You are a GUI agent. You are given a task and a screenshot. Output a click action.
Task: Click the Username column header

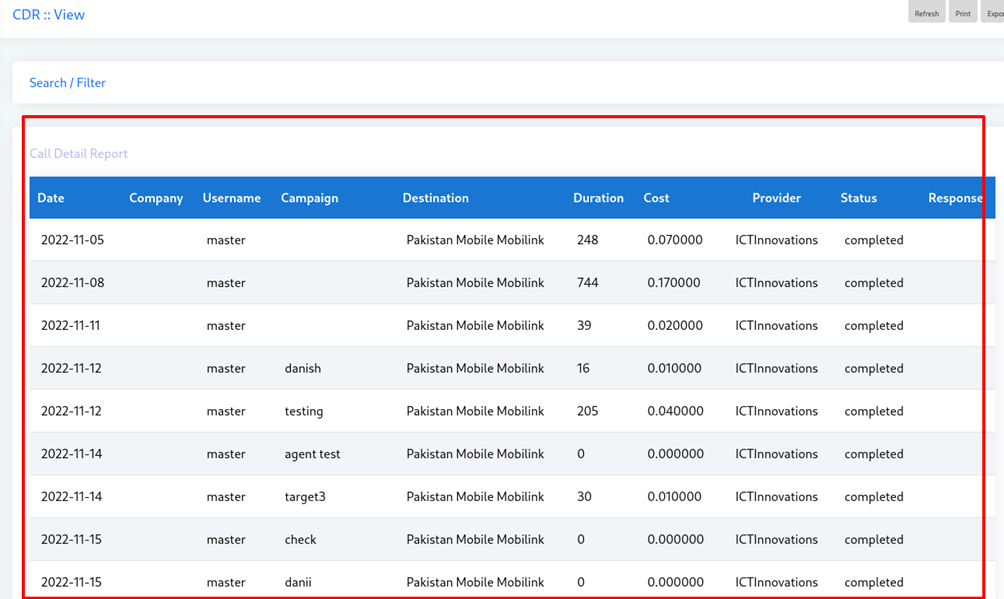pyautogui.click(x=232, y=198)
